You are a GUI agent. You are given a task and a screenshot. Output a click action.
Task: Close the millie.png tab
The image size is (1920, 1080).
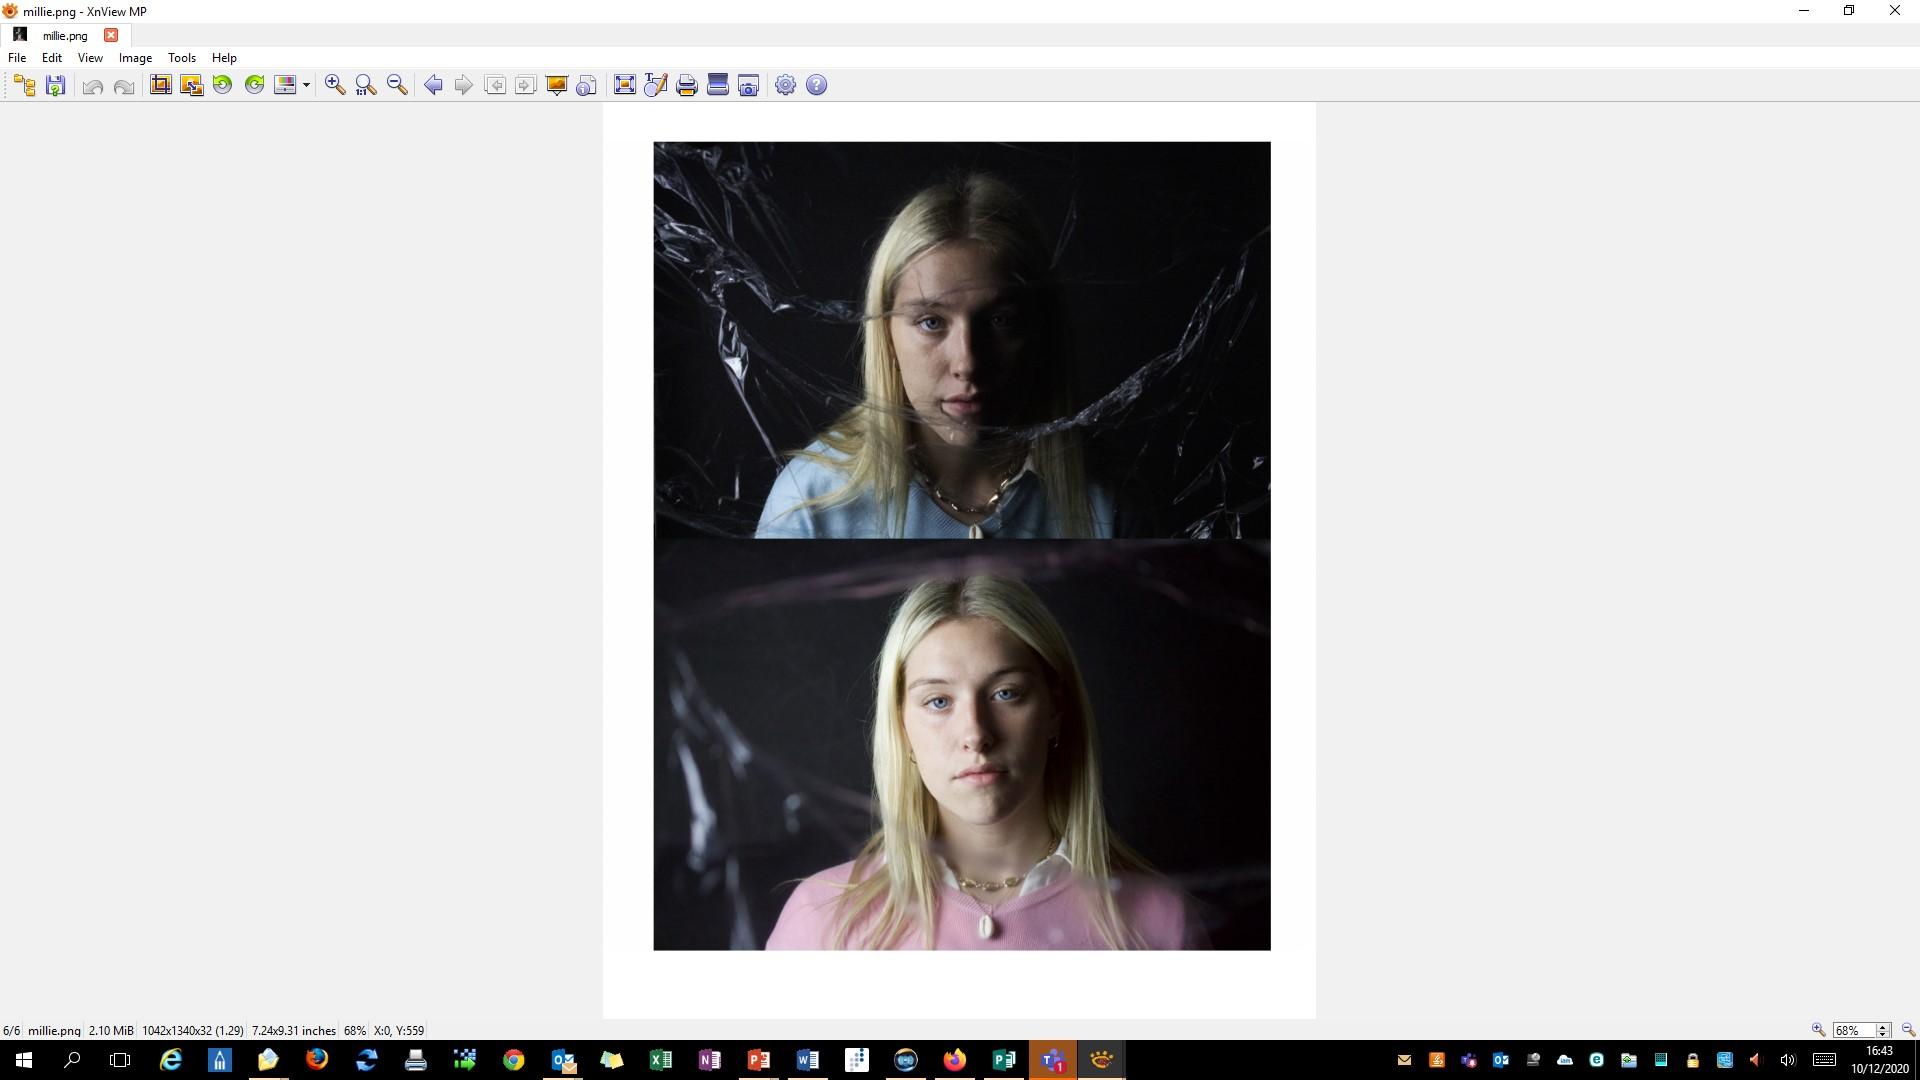pos(111,35)
